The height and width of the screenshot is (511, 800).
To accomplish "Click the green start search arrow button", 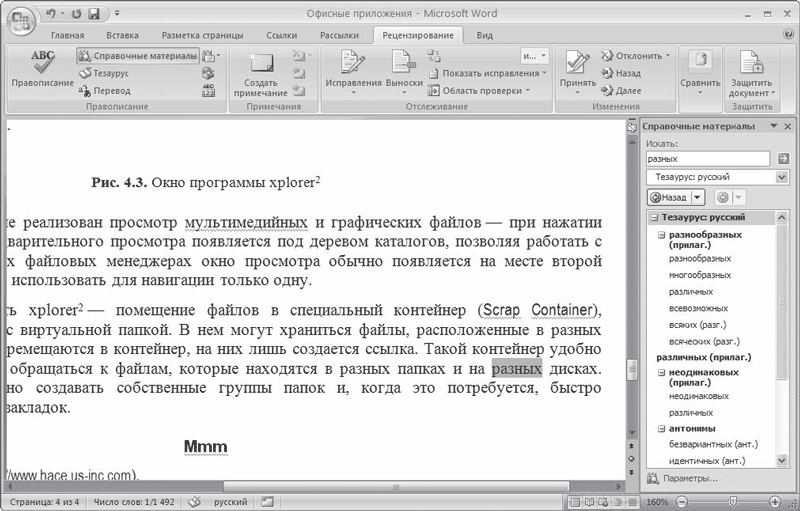I will click(x=783, y=159).
